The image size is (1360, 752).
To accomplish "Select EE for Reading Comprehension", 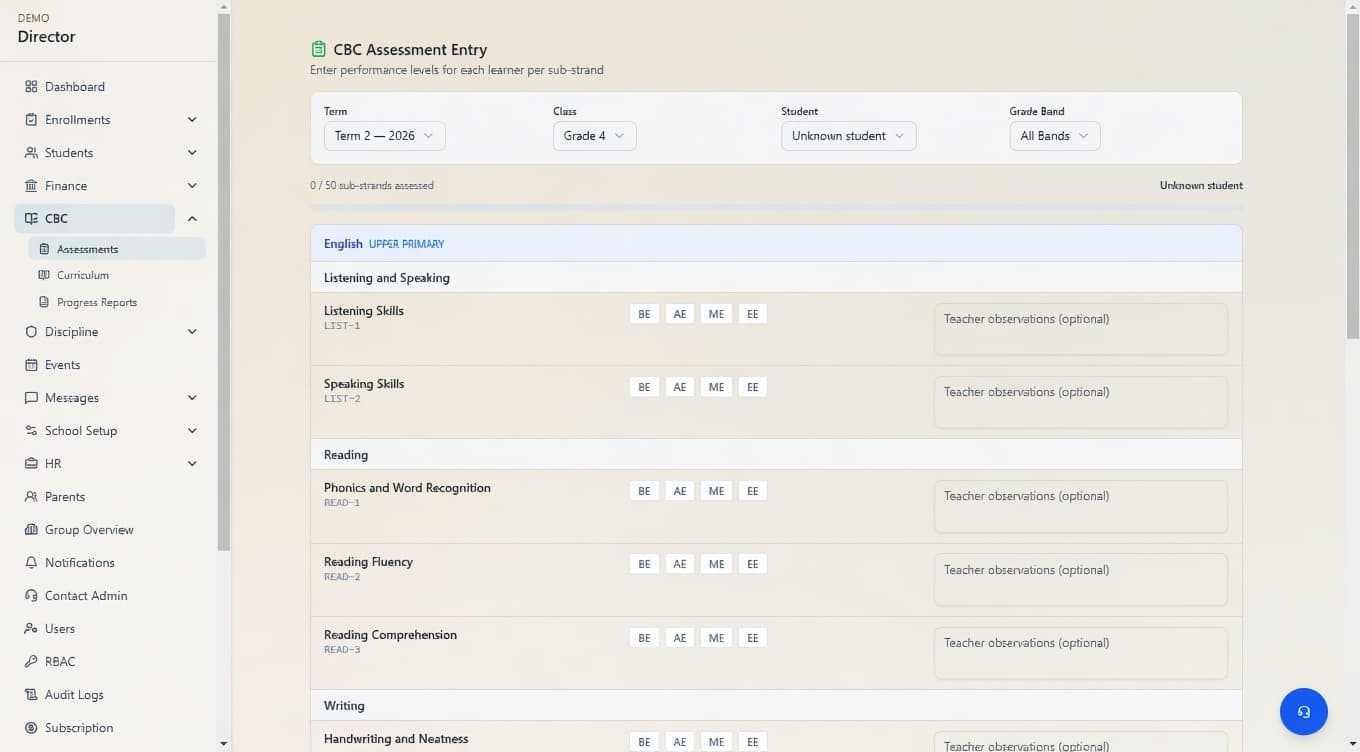I will (x=752, y=638).
